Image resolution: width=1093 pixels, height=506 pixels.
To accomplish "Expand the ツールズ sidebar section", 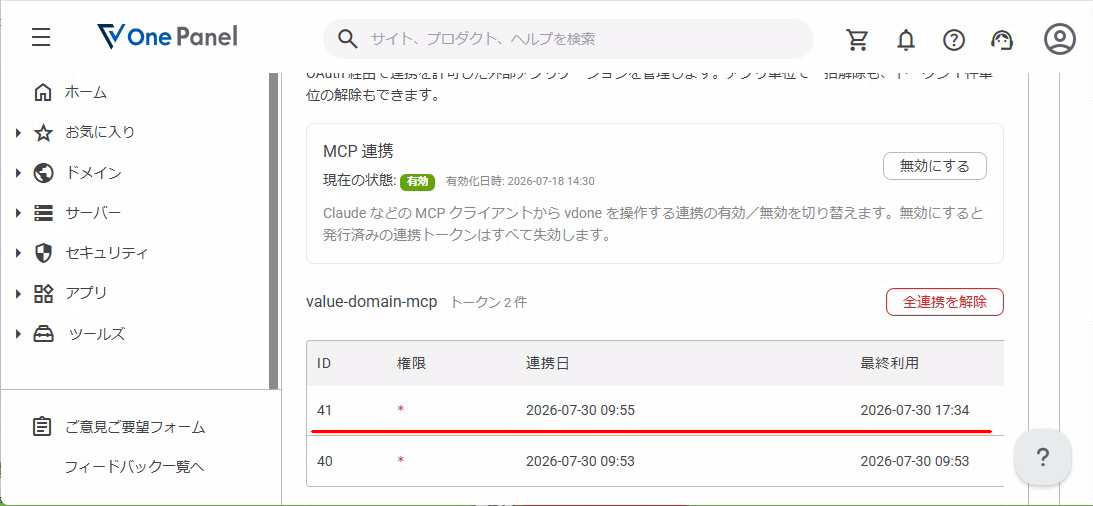I will tap(18, 333).
